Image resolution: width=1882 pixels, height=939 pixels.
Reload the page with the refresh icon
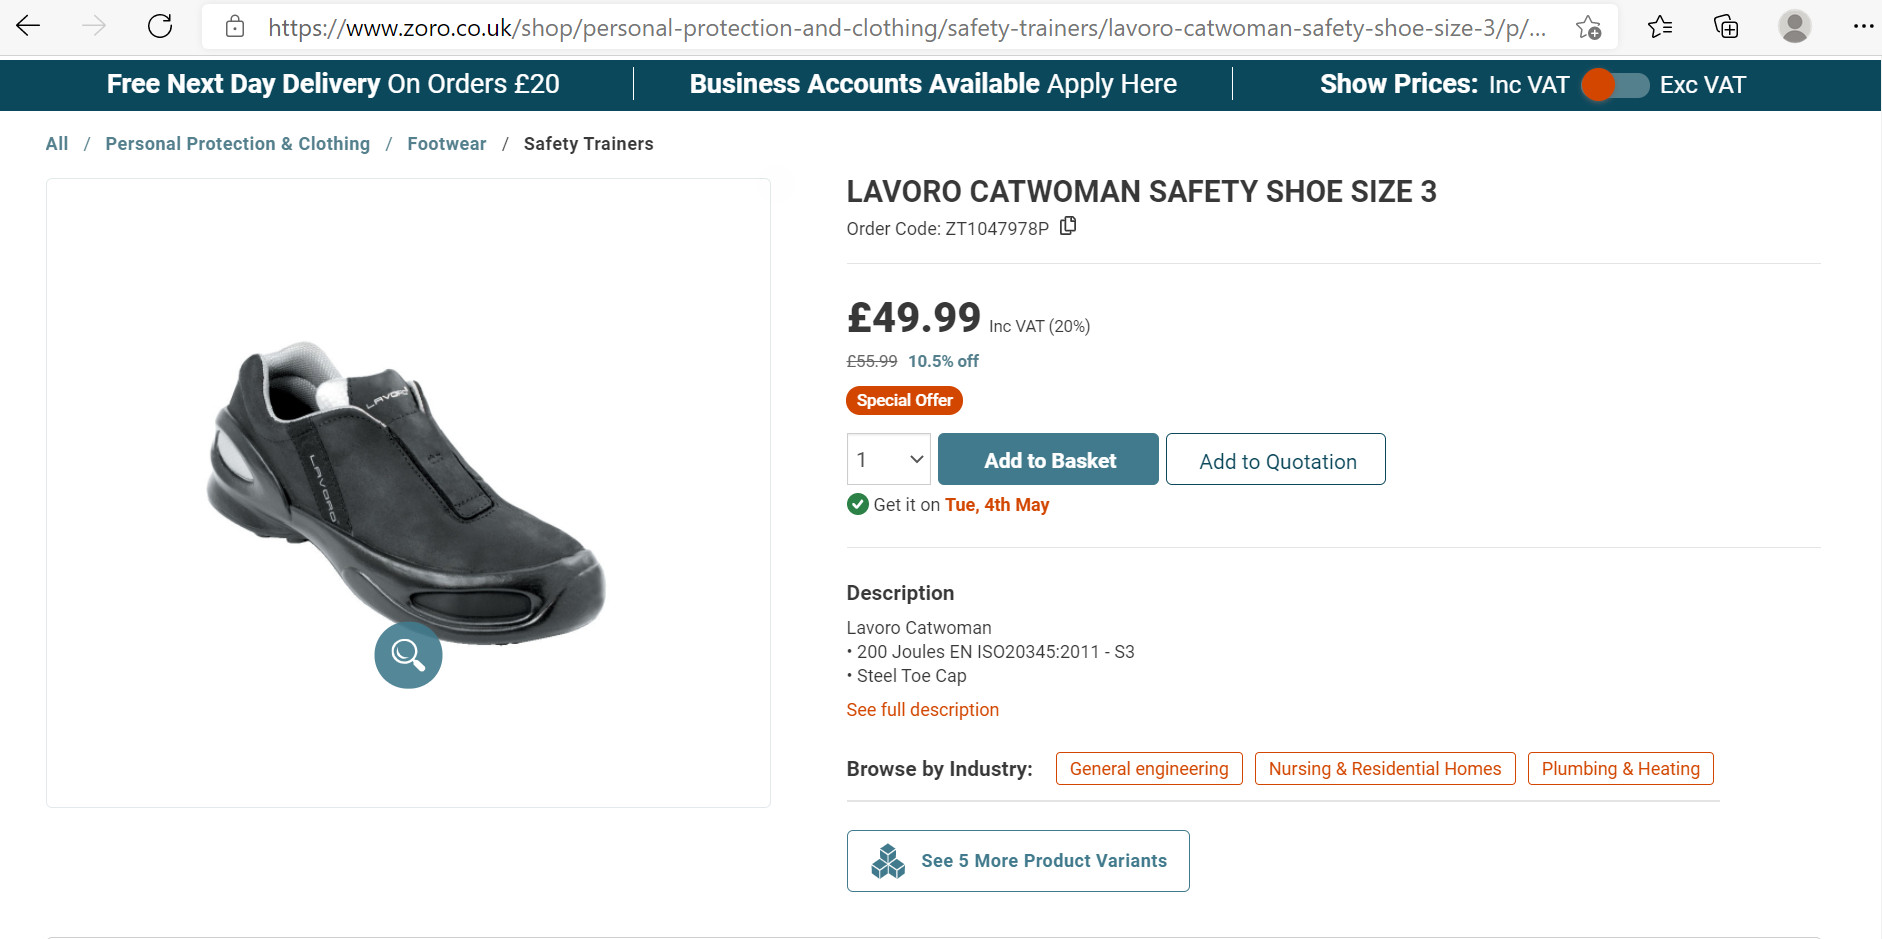[x=160, y=27]
